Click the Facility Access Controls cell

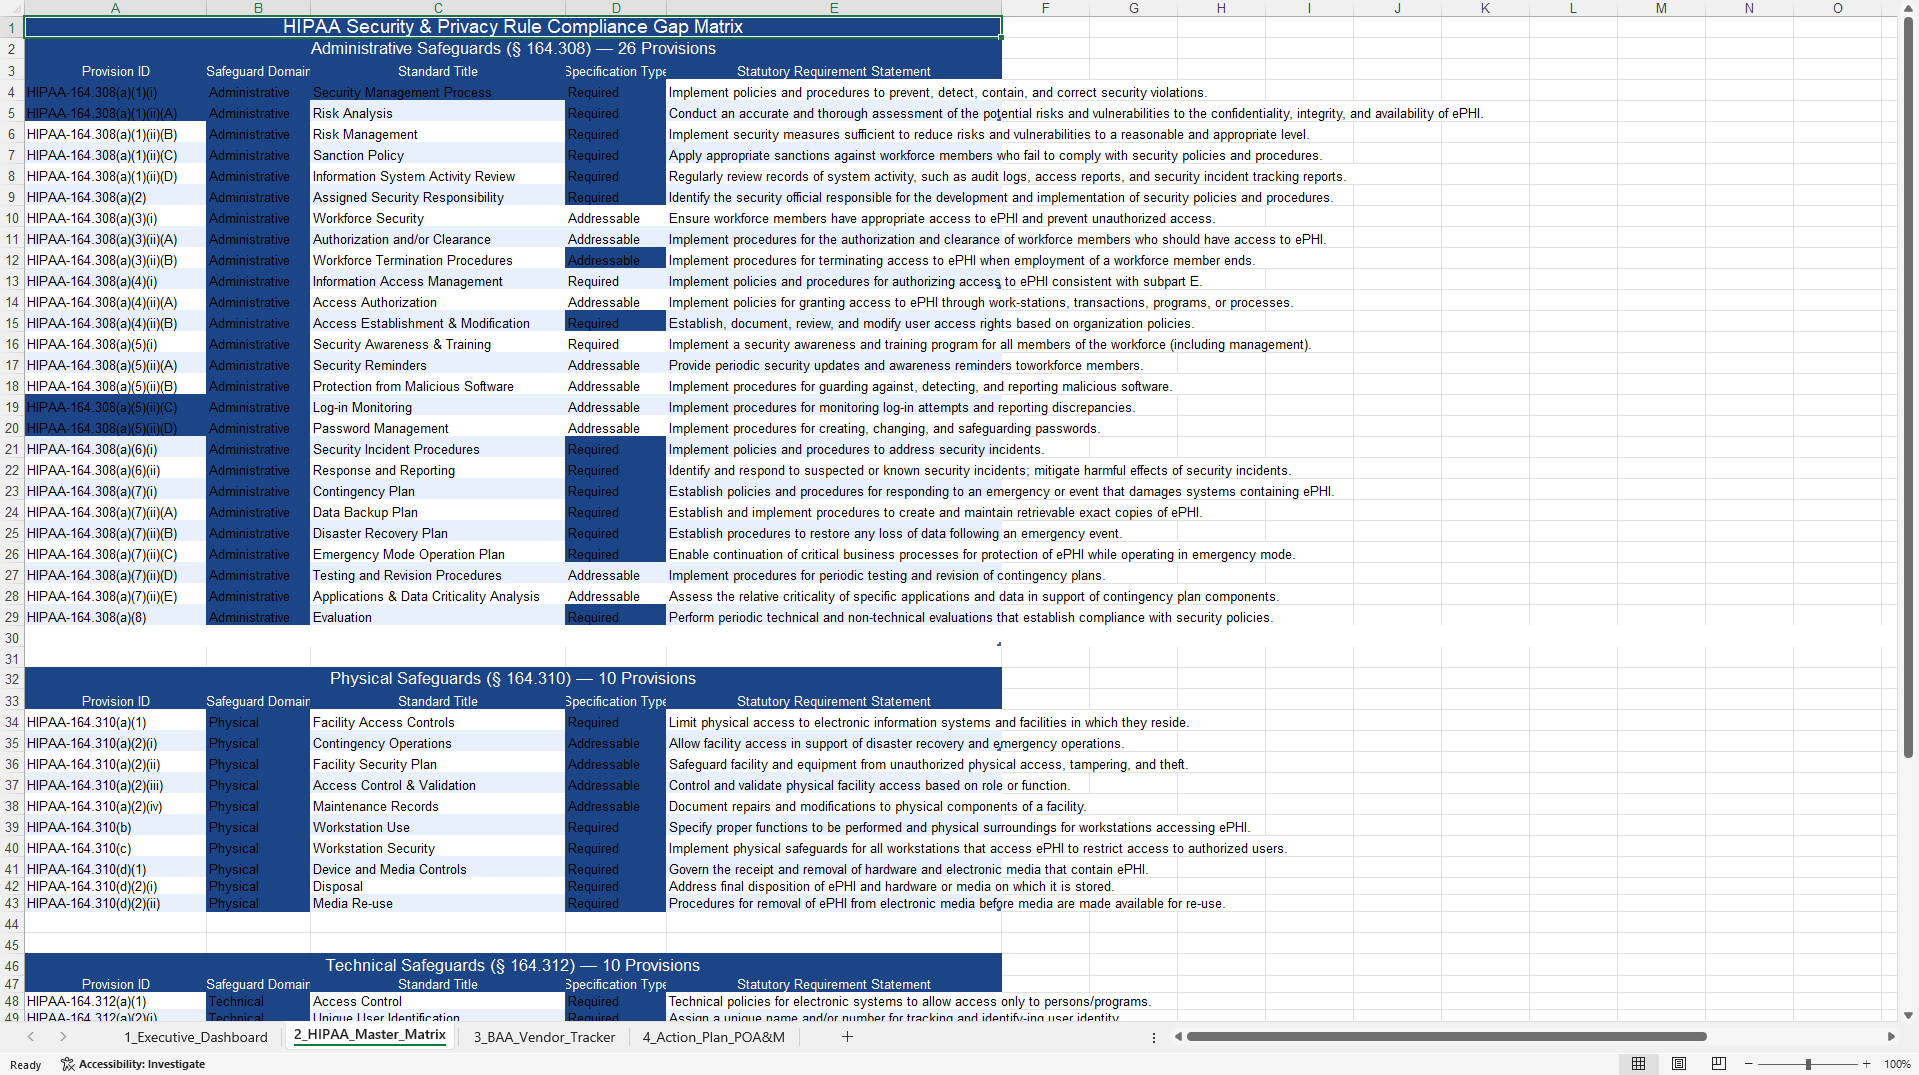[x=438, y=723]
